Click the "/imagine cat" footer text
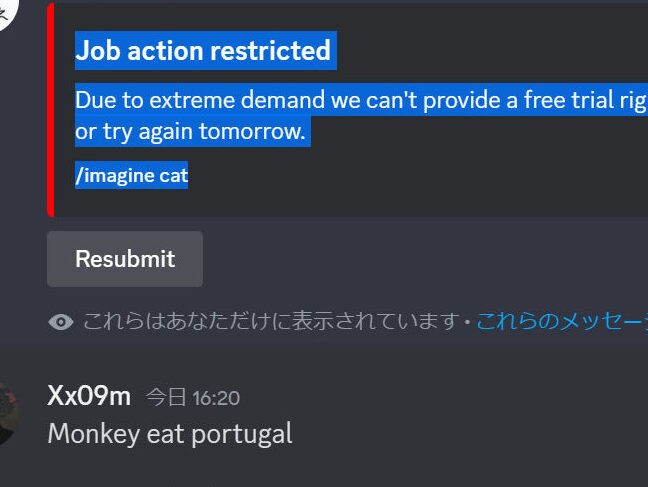The height and width of the screenshot is (487, 648). (x=131, y=176)
